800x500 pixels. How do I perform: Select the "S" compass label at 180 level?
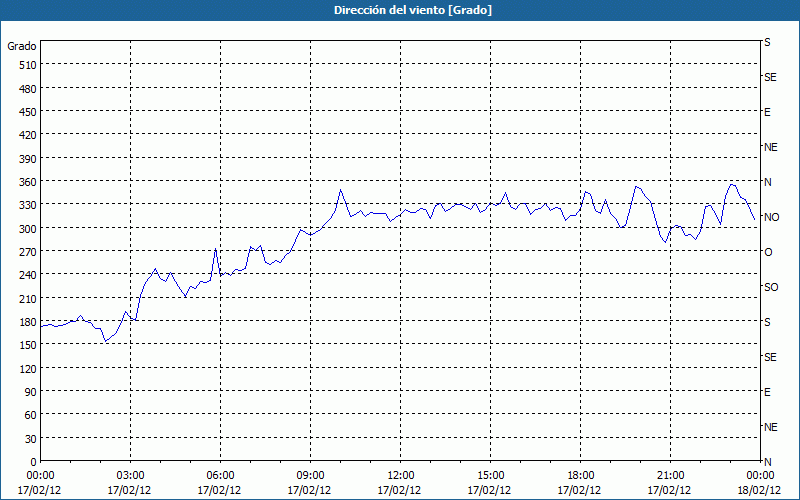coord(767,322)
